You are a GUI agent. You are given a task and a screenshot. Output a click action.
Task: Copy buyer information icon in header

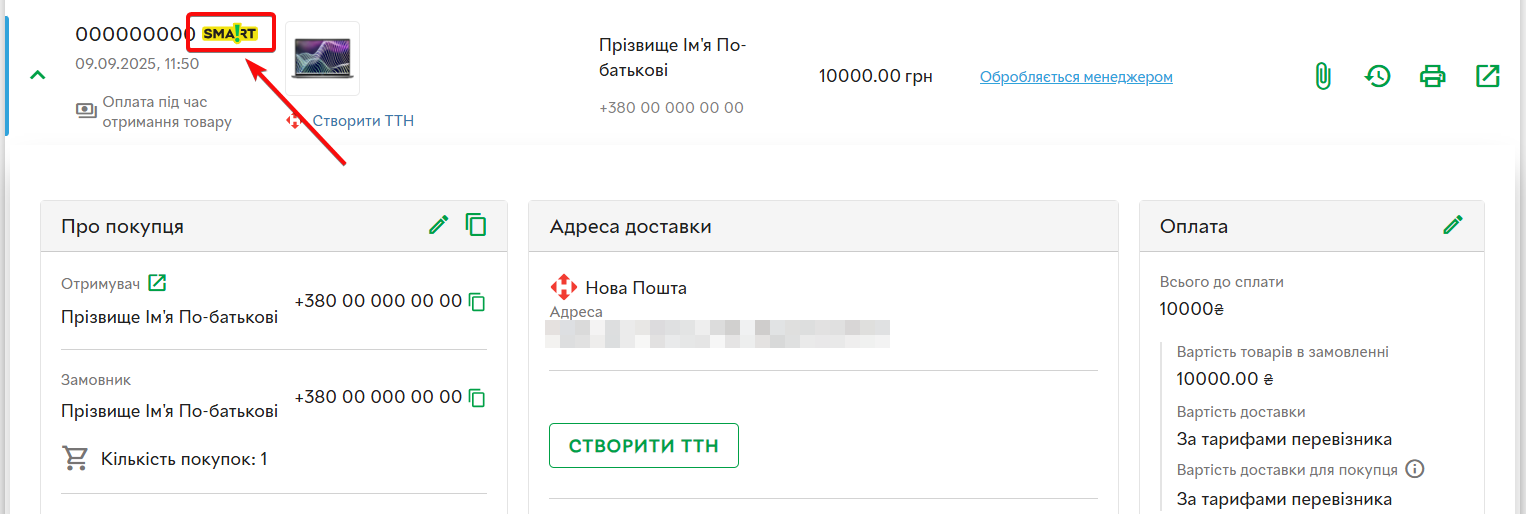coord(476,225)
